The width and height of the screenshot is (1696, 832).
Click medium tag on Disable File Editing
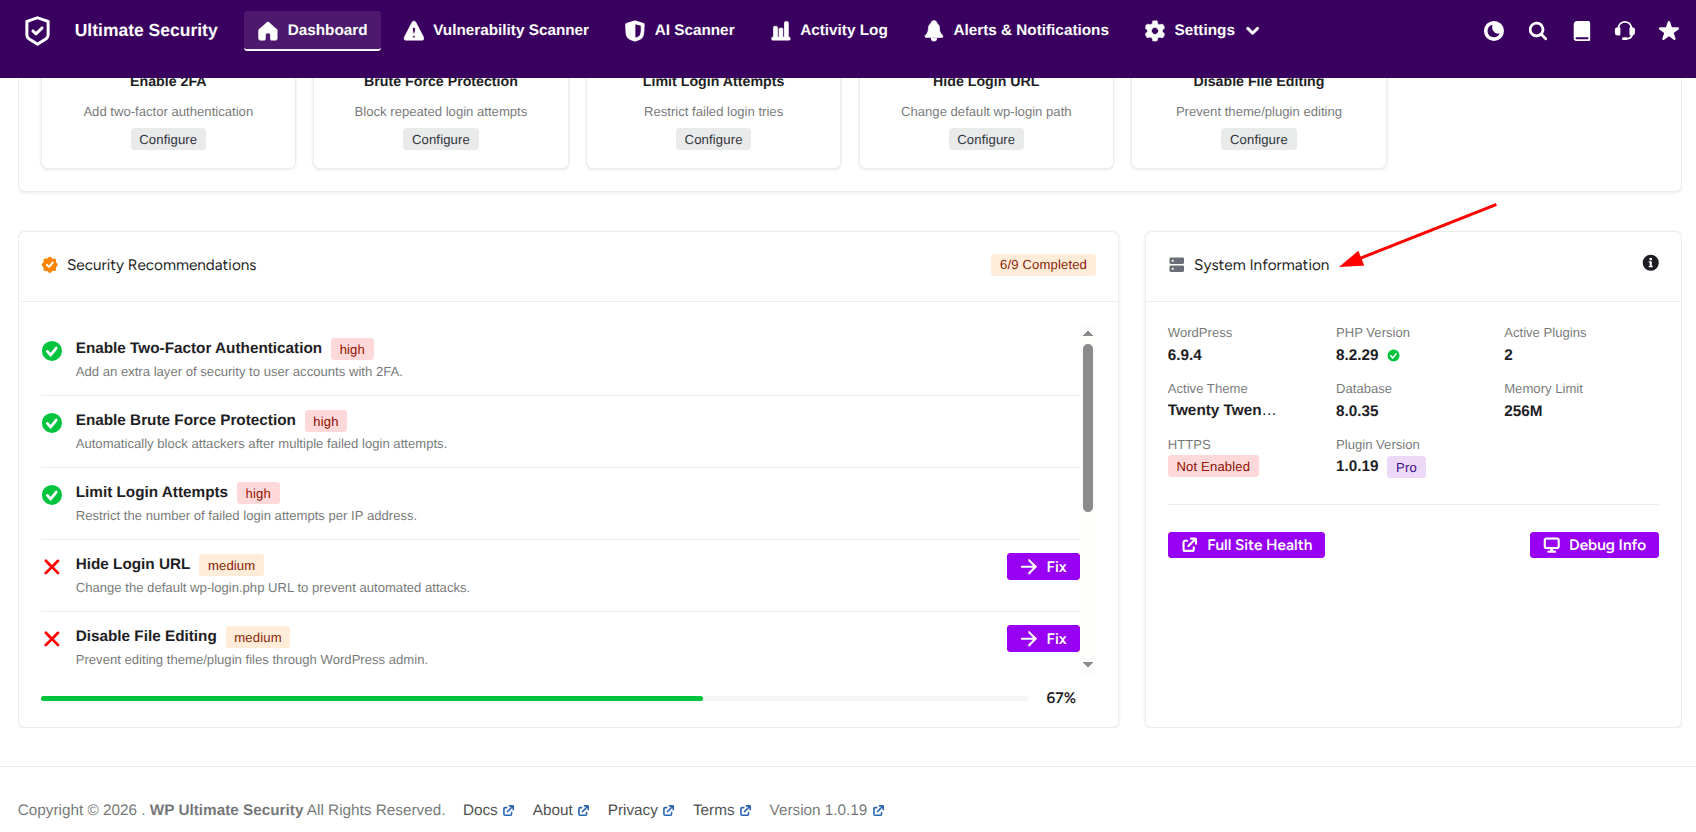point(258,638)
